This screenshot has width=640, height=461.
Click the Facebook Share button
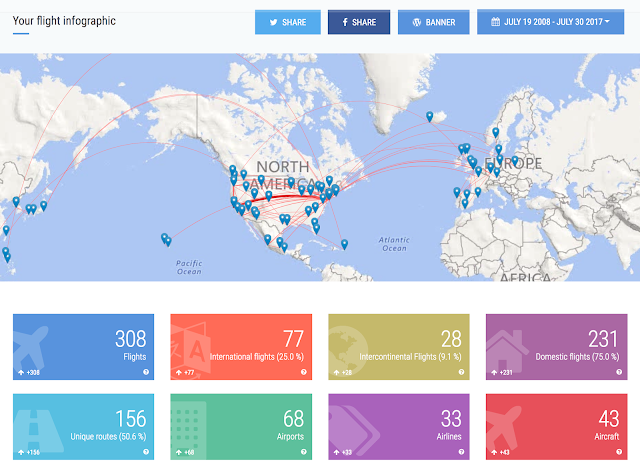click(359, 22)
